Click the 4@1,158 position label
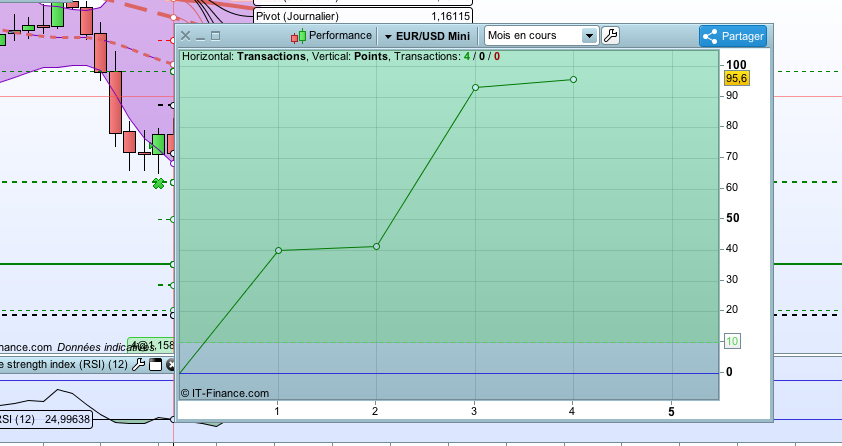 pyautogui.click(x=151, y=345)
